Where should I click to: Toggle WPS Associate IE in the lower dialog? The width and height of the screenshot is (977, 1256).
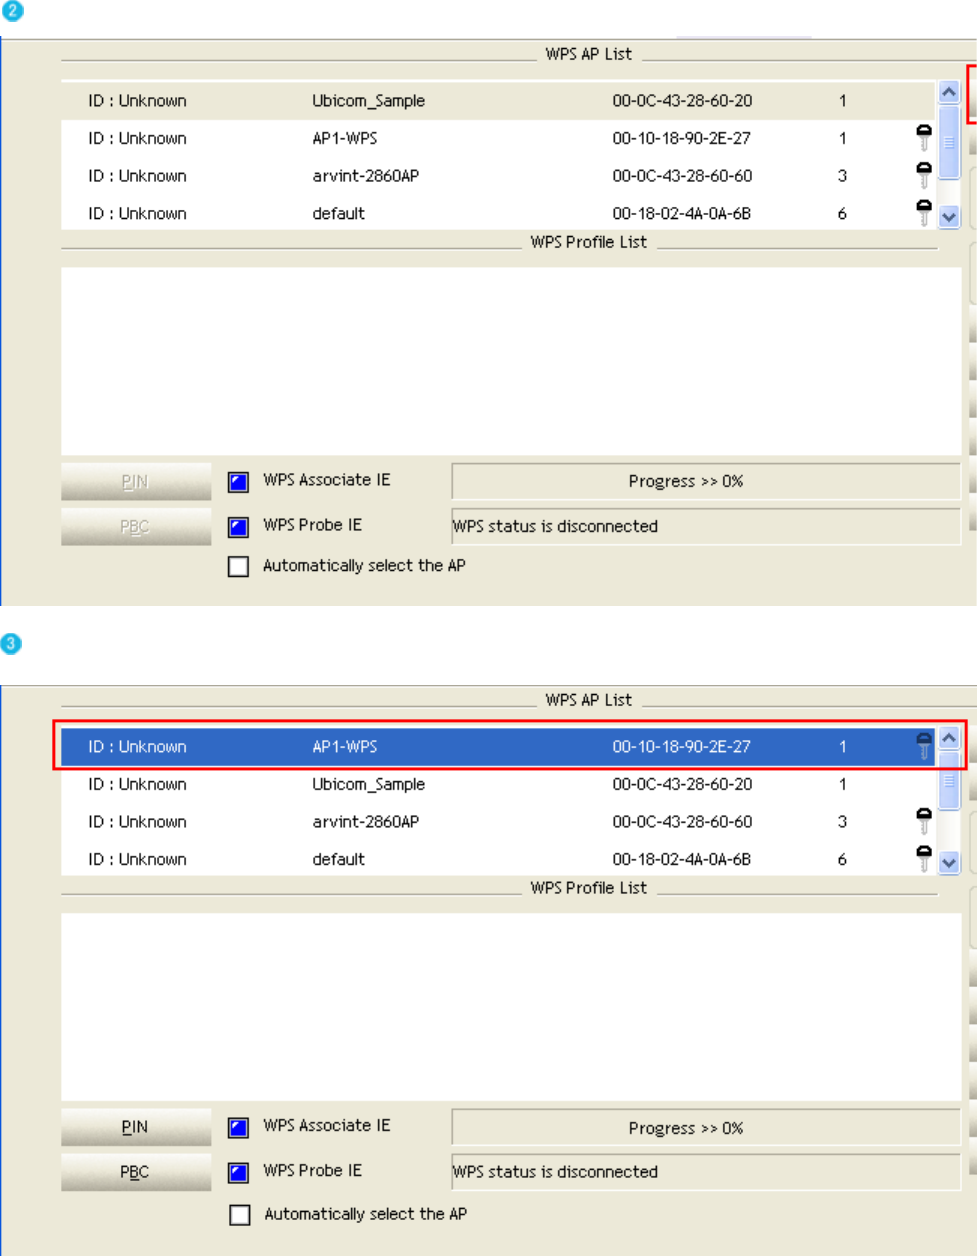[238, 1128]
